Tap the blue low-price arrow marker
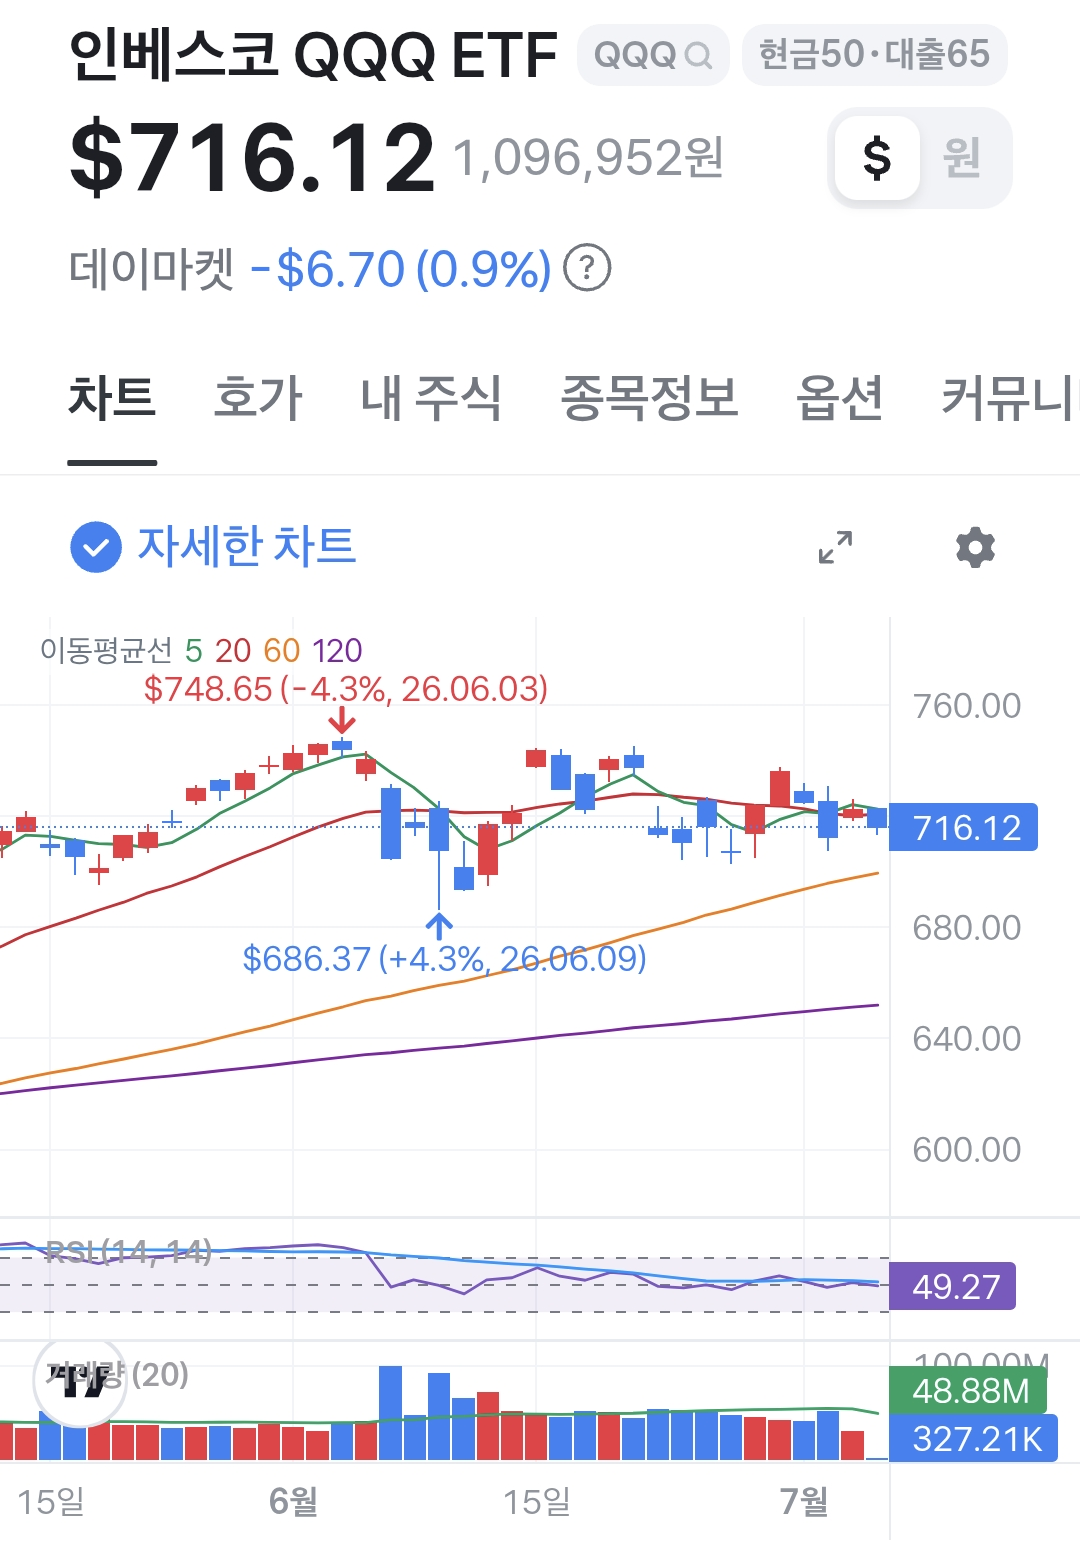This screenshot has width=1080, height=1547. pos(439,924)
